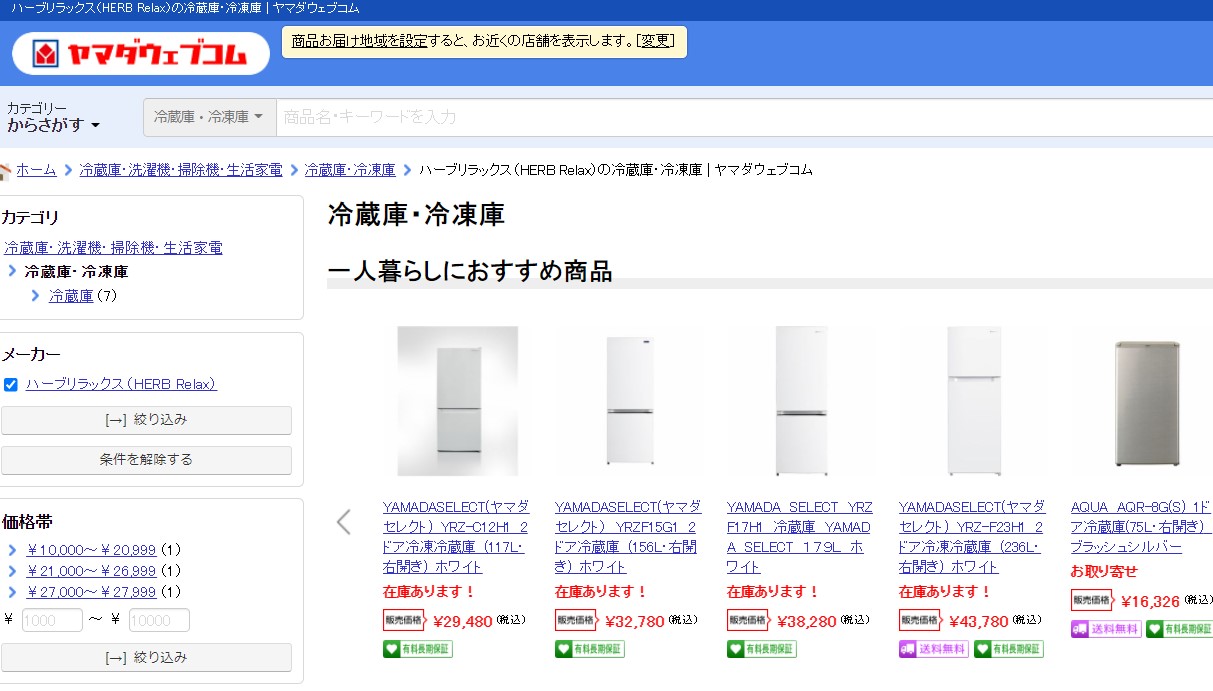
Task: Click the ¥10,000～¥20,999 price range
Action: pyautogui.click(x=91, y=549)
